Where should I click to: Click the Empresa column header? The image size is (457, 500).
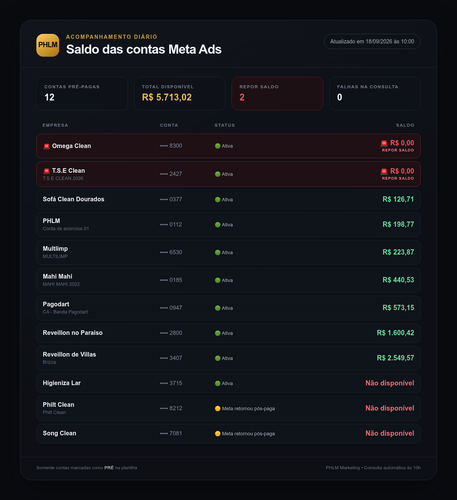[x=55, y=125]
